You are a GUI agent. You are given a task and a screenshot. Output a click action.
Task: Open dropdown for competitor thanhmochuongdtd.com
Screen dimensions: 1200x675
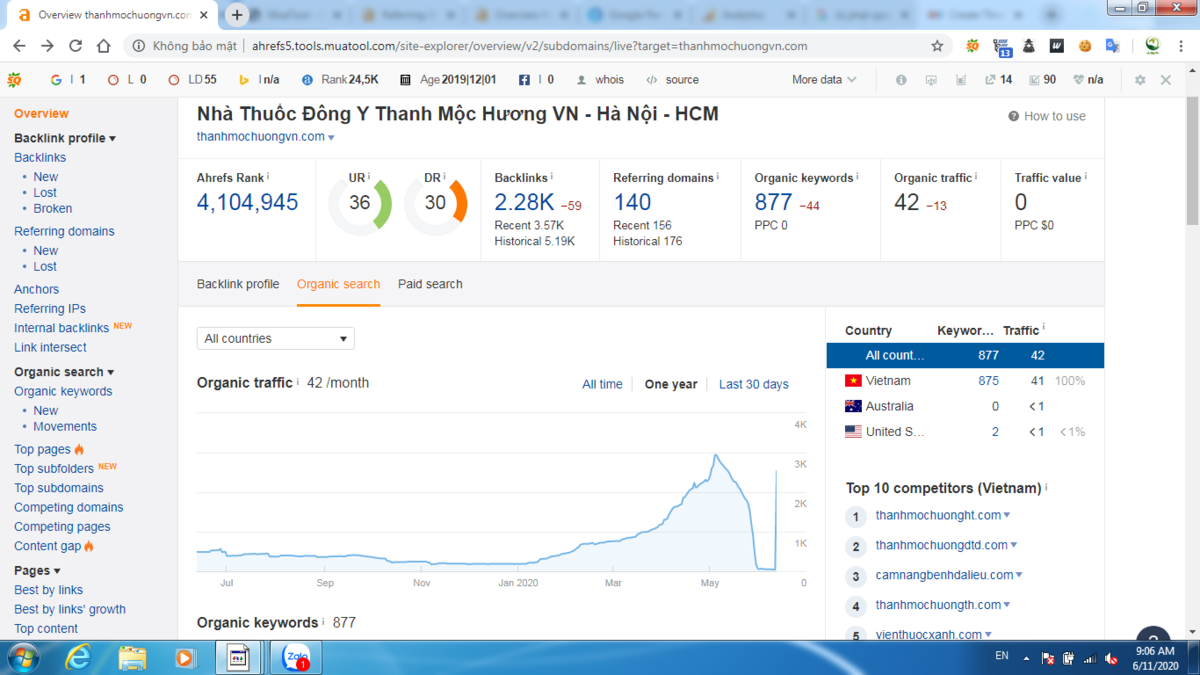coord(1014,546)
